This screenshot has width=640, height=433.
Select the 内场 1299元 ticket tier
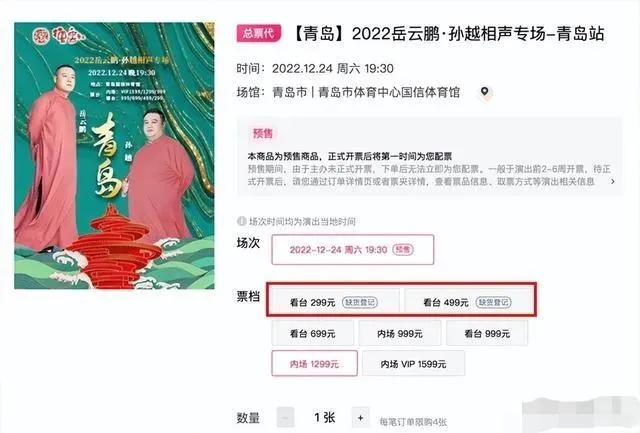click(314, 363)
